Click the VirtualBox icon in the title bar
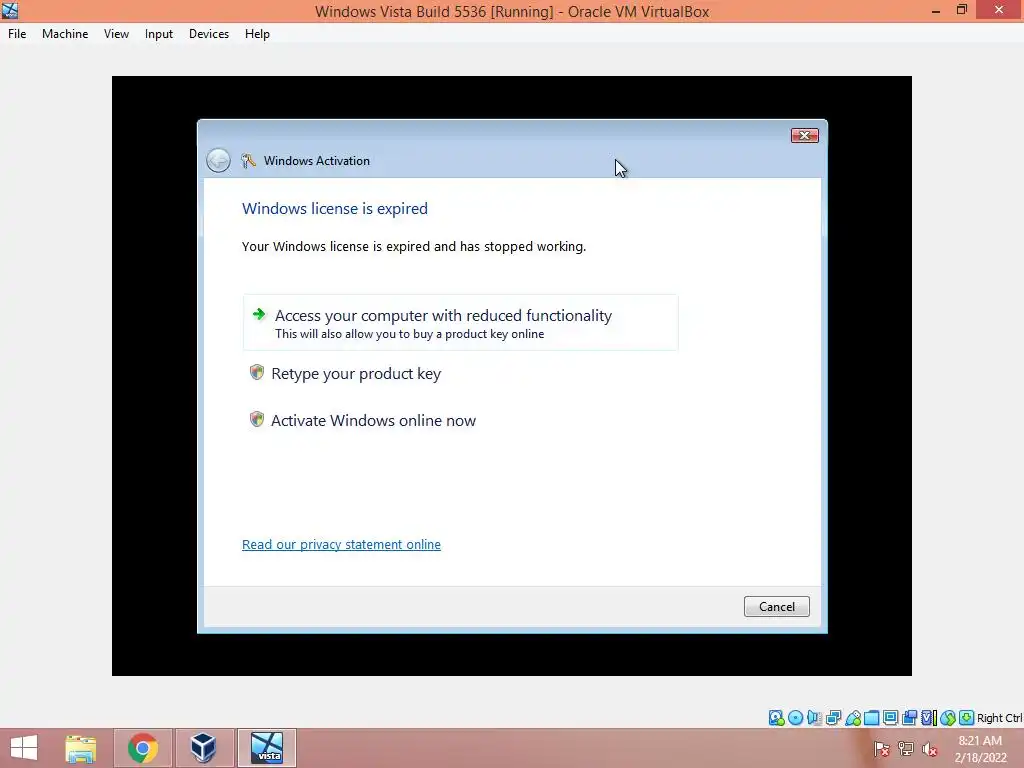Image resolution: width=1024 pixels, height=768 pixels. coord(10,10)
